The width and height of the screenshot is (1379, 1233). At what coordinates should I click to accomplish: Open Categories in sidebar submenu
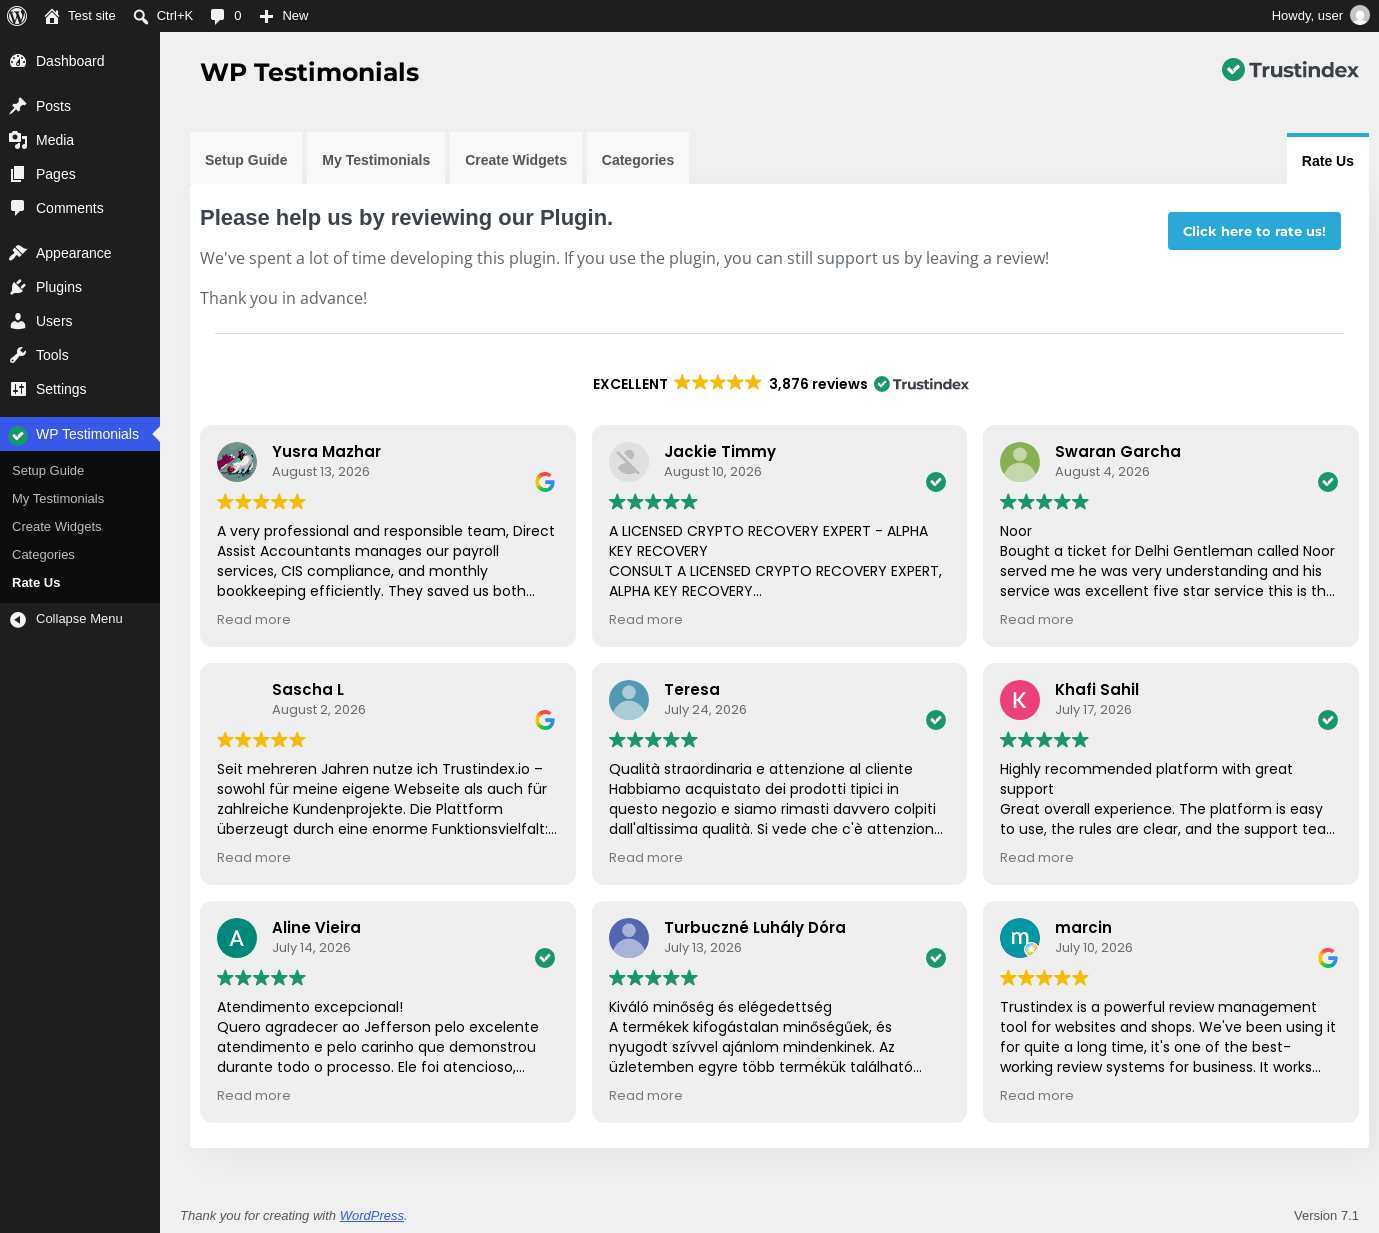[43, 555]
